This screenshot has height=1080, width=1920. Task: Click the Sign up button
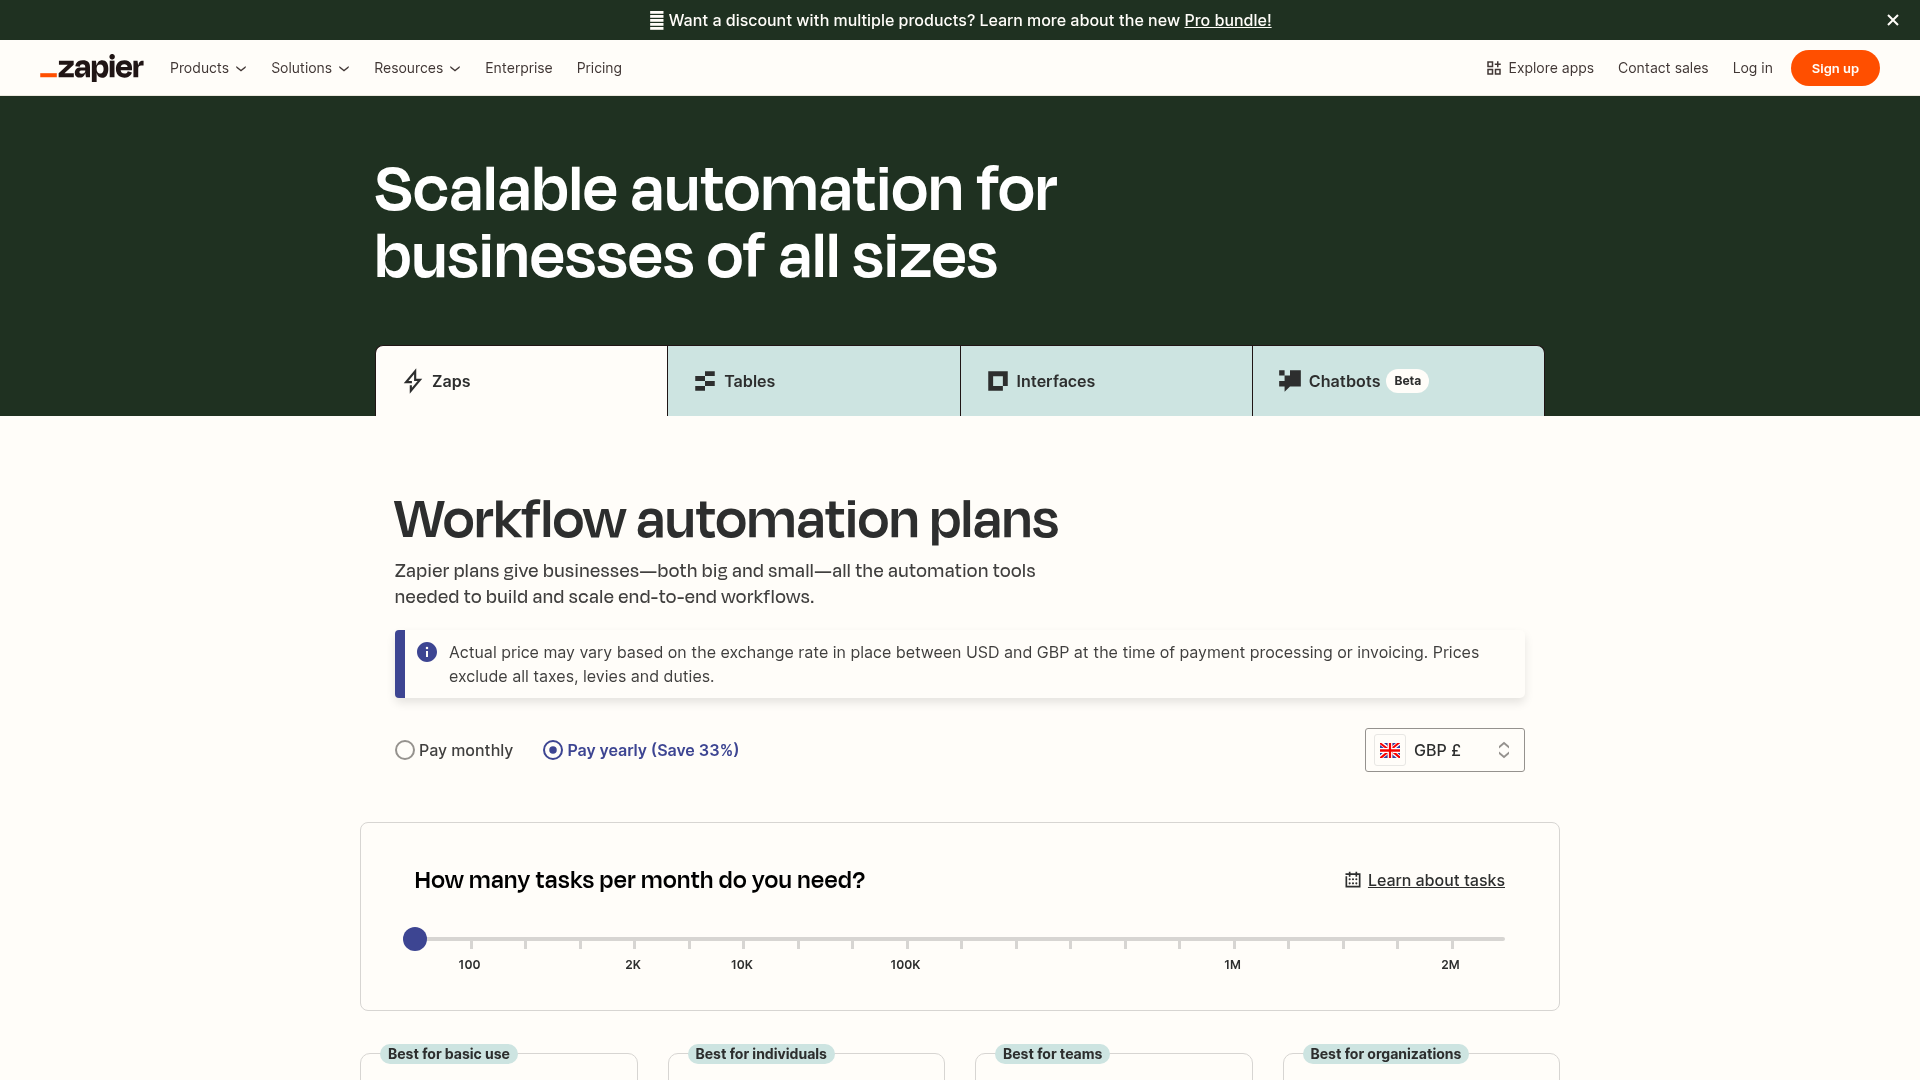click(x=1834, y=67)
